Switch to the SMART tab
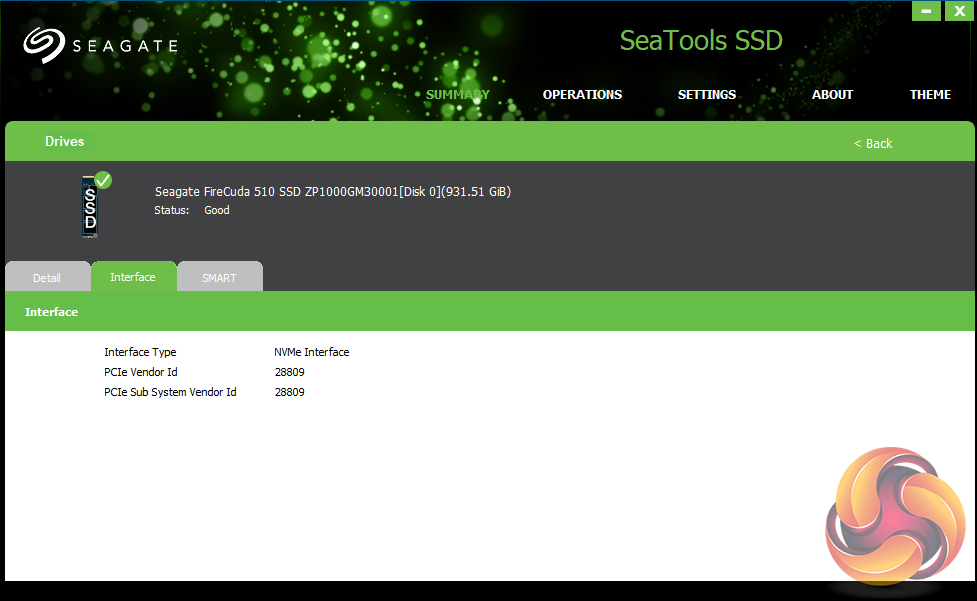Screen dimensions: 977x601 (219, 277)
